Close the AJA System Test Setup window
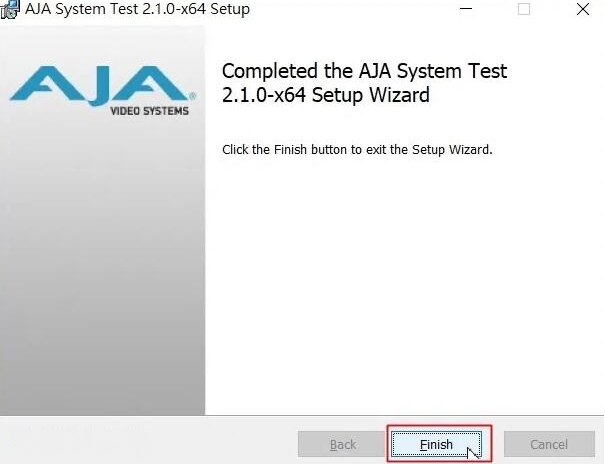 click(x=582, y=9)
